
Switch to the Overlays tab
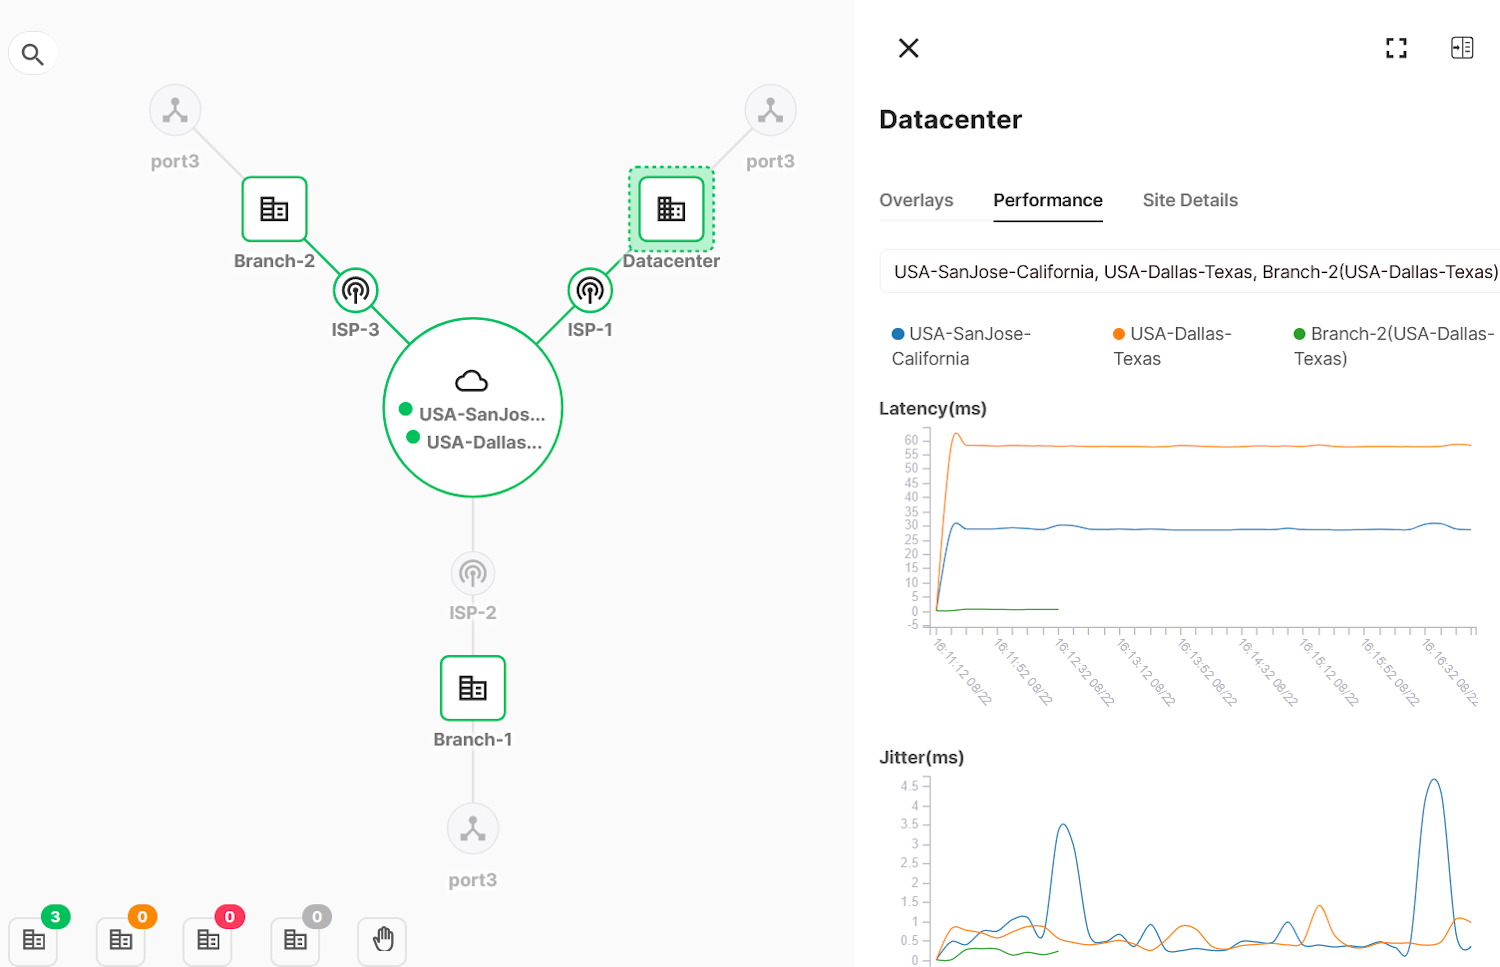click(916, 200)
